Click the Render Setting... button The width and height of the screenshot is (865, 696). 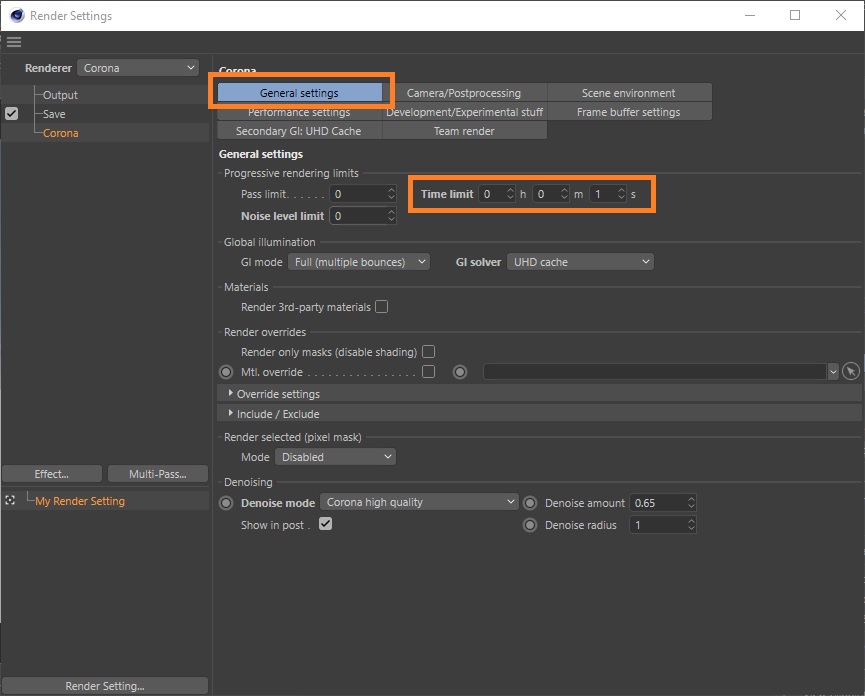[x=105, y=686]
